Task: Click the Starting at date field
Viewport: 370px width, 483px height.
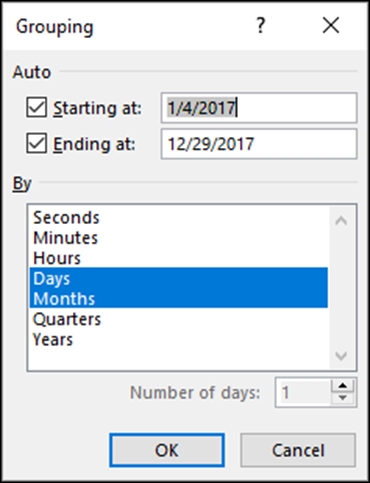Action: point(259,108)
